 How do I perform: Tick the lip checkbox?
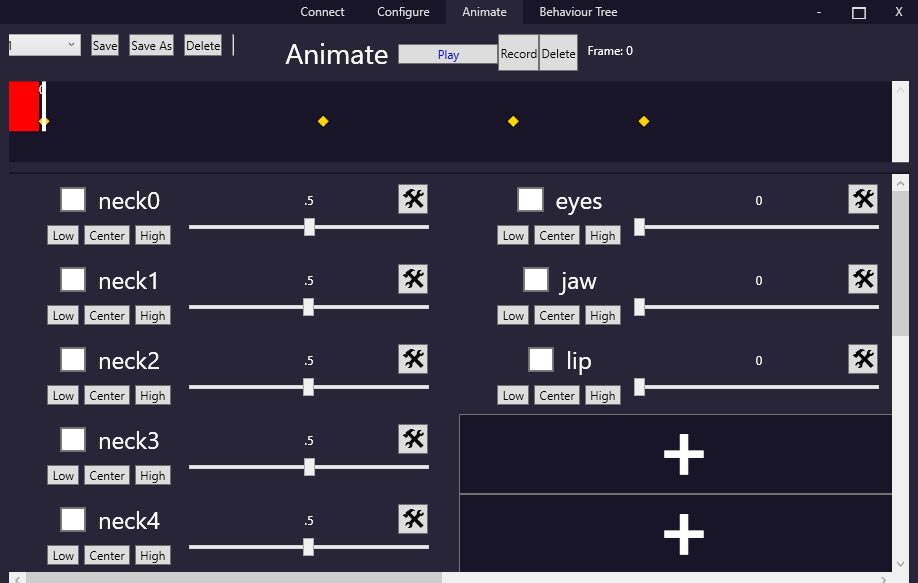click(x=541, y=359)
